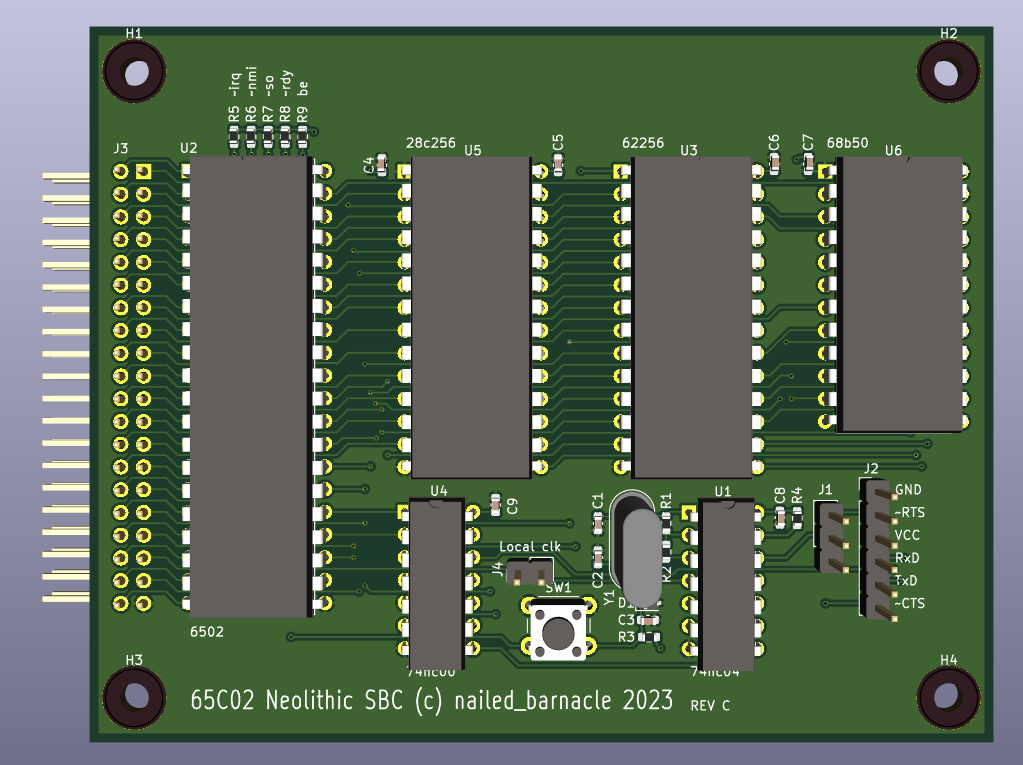
Task: Click the U2 6502 processor chip
Action: pos(249,386)
